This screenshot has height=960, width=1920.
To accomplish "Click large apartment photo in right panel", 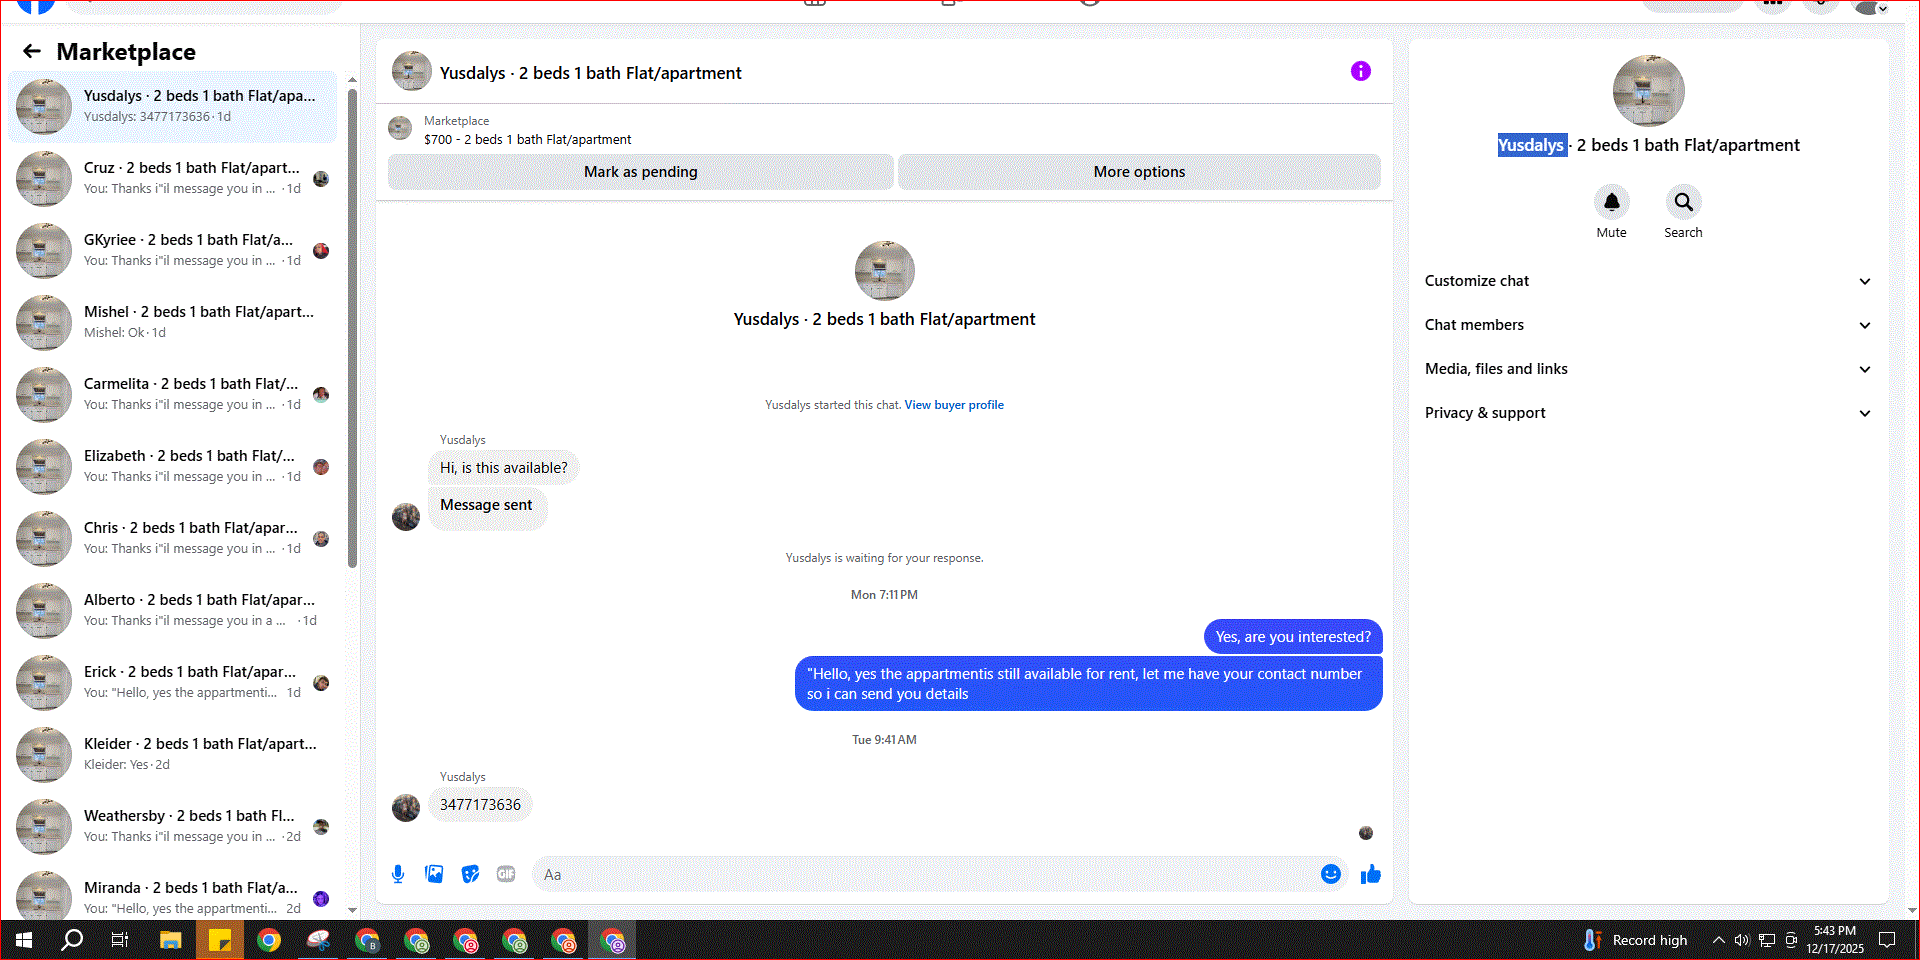I will coord(1648,91).
